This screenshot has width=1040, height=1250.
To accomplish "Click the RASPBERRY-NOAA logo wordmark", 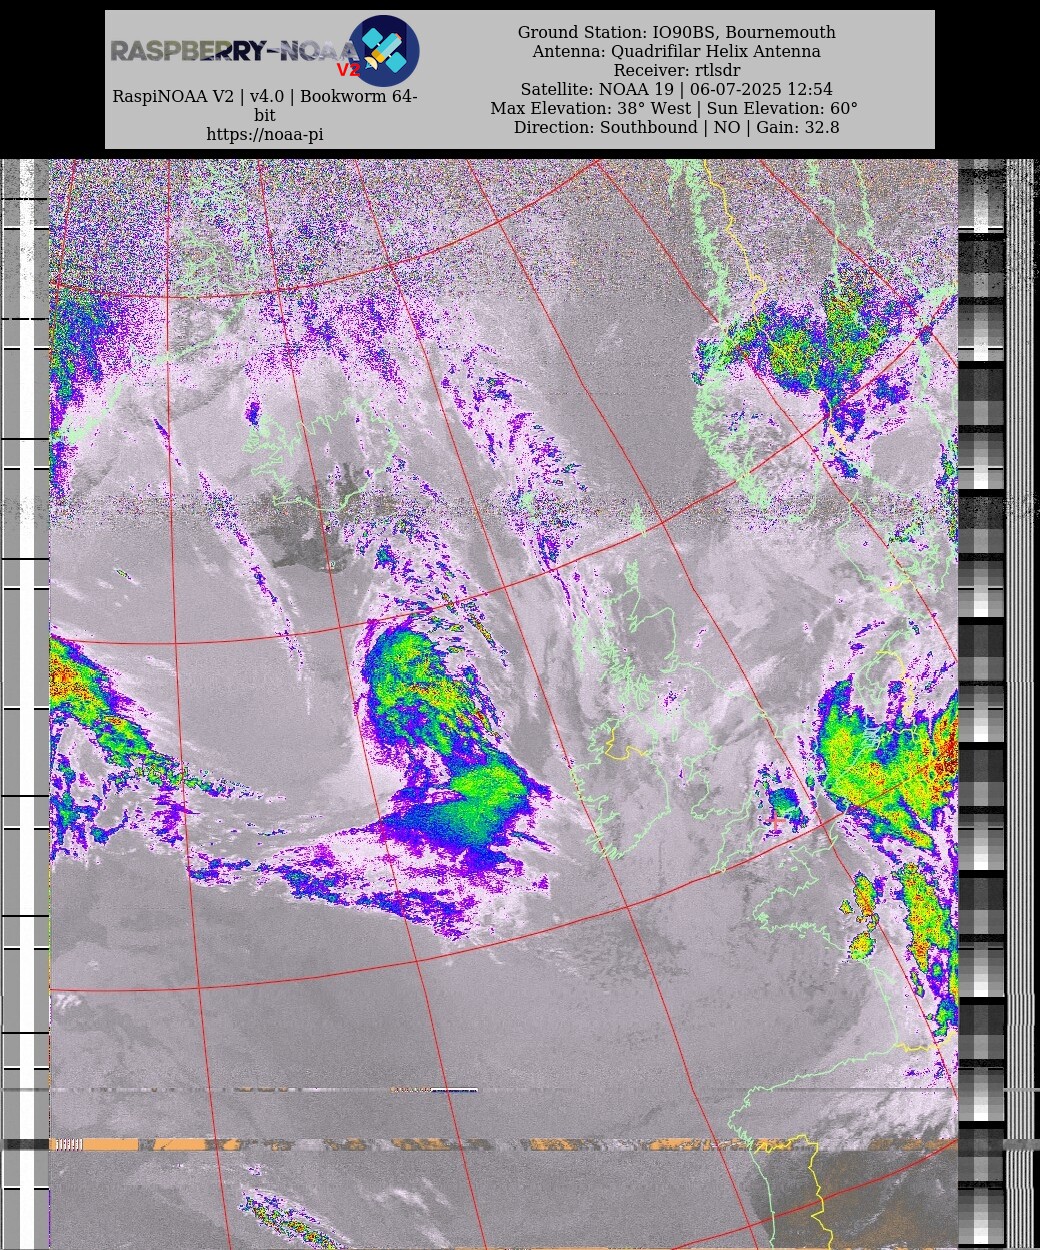I will point(235,52).
